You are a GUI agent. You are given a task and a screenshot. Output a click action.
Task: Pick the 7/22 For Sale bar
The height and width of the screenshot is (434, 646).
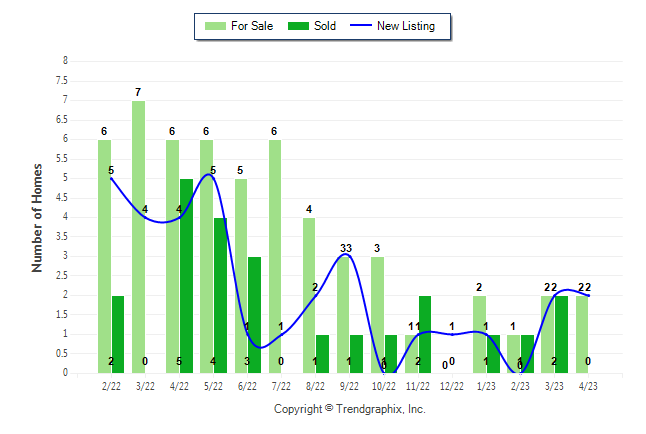point(274,255)
